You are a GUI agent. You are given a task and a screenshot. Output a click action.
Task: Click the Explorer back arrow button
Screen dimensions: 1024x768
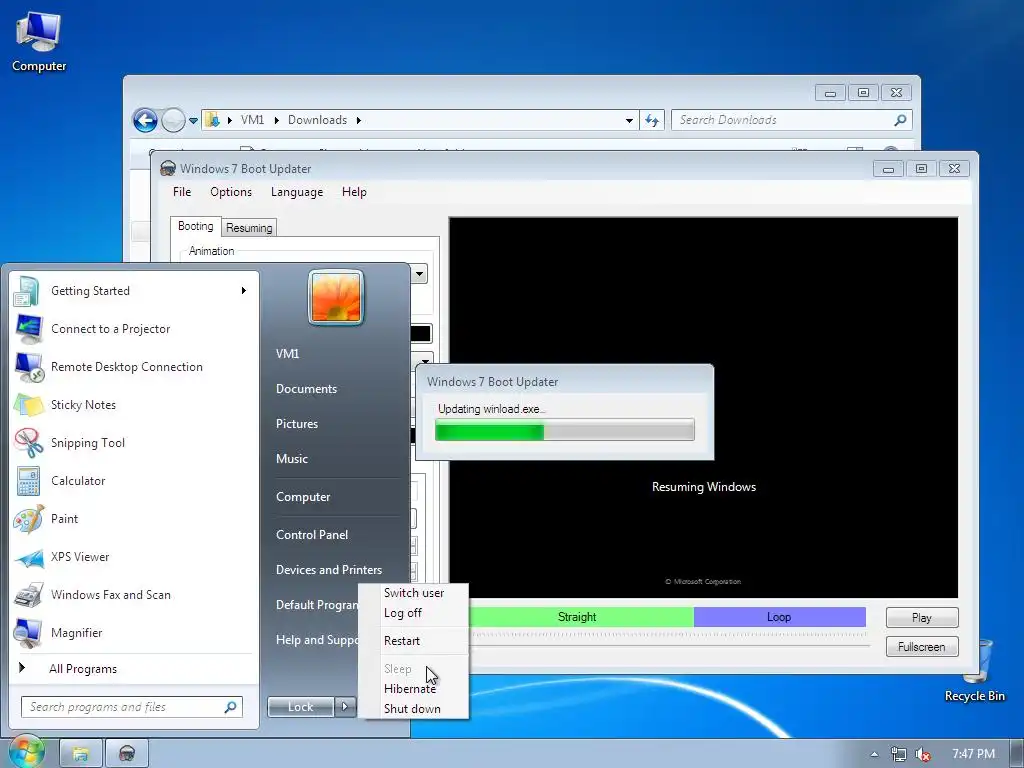click(145, 120)
